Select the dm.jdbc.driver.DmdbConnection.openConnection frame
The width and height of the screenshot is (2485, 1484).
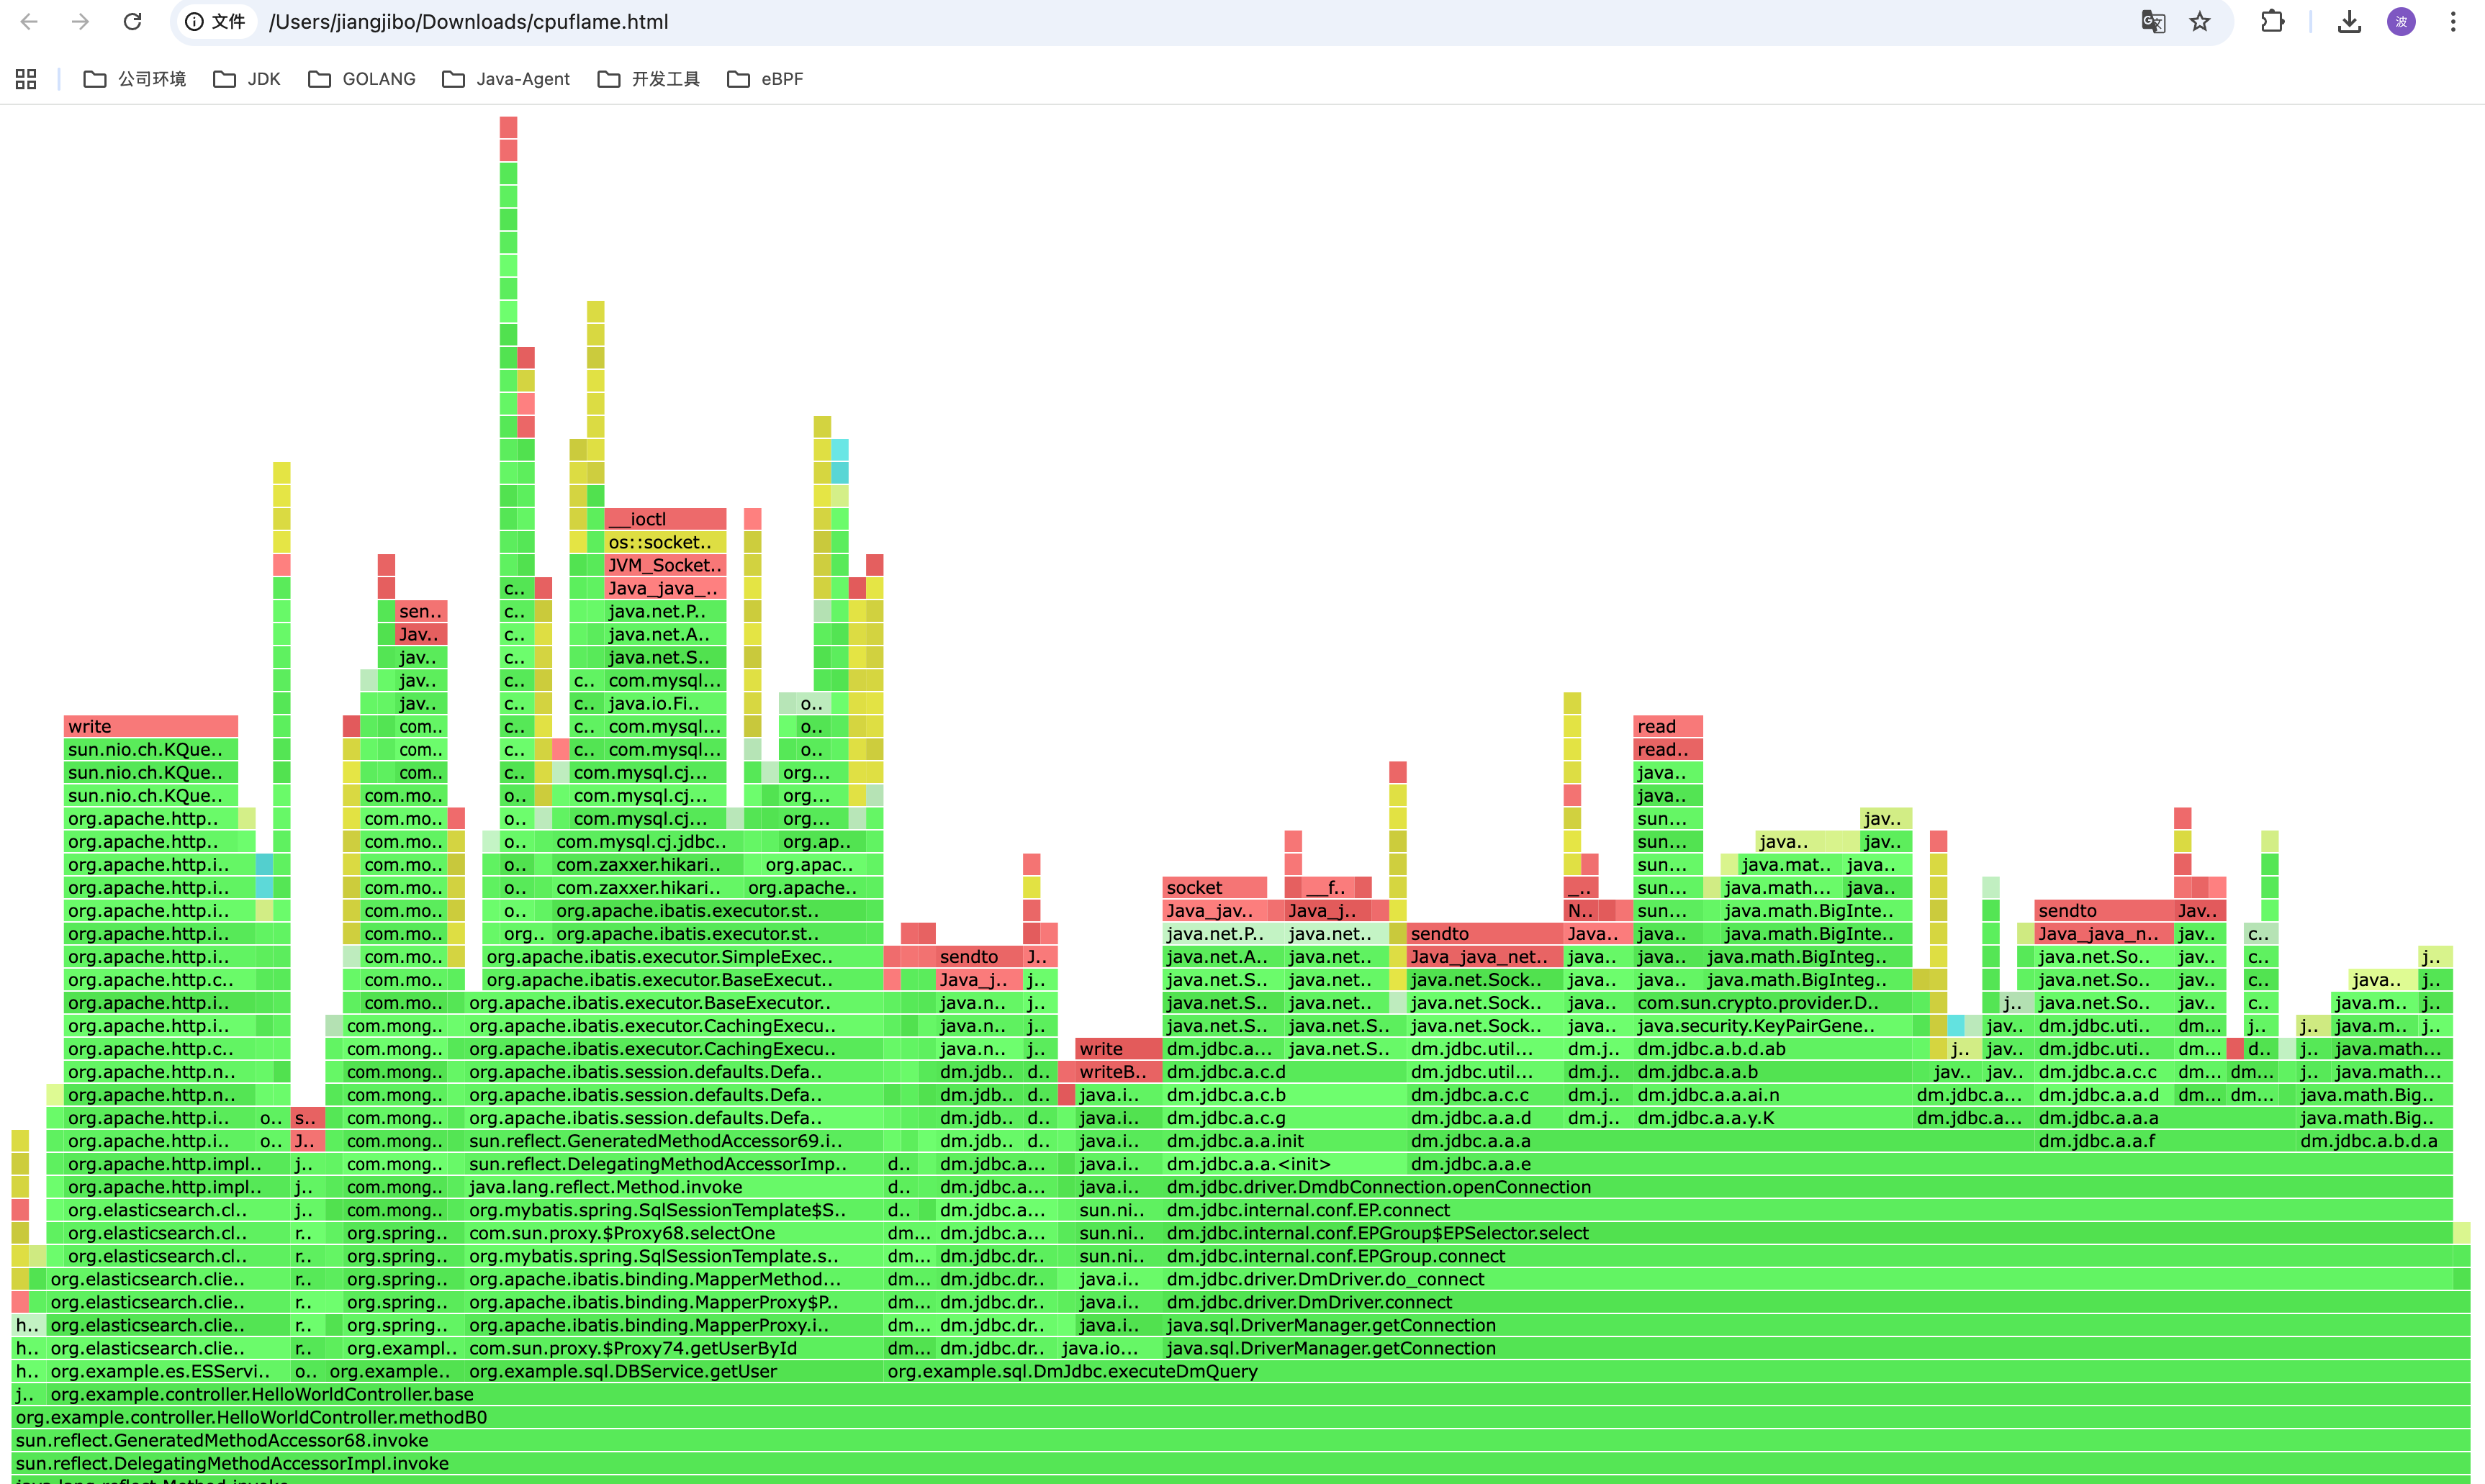tap(1378, 1187)
